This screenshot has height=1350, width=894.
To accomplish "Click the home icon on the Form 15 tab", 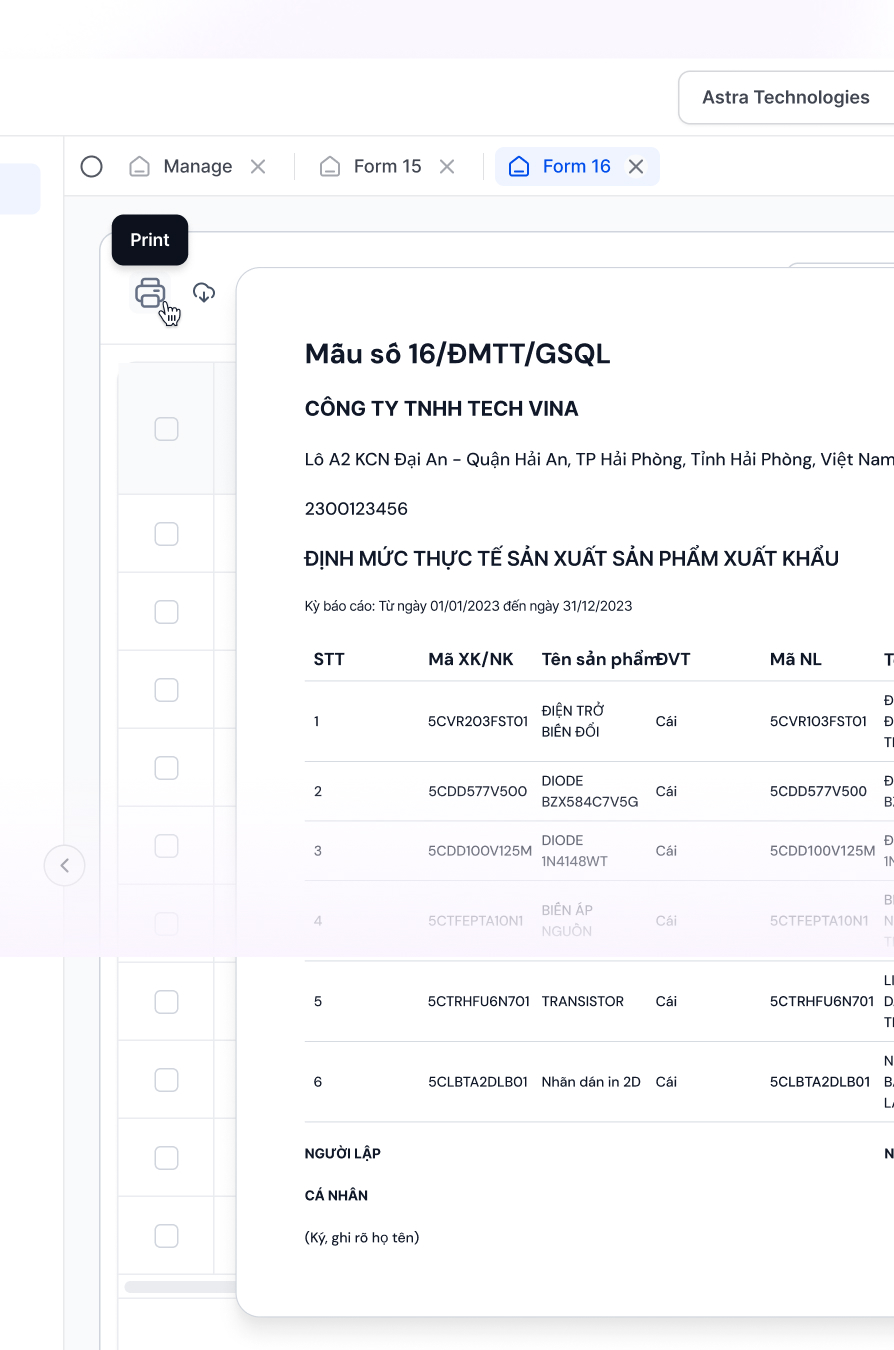I will click(x=330, y=167).
